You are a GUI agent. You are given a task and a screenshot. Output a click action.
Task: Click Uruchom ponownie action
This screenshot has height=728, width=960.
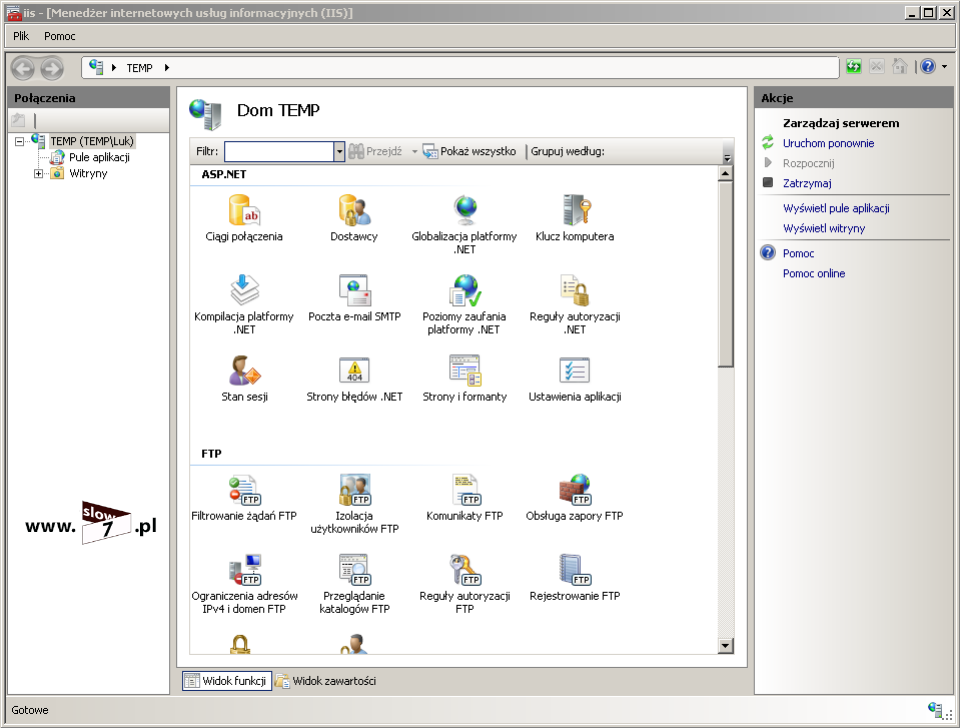tap(828, 143)
